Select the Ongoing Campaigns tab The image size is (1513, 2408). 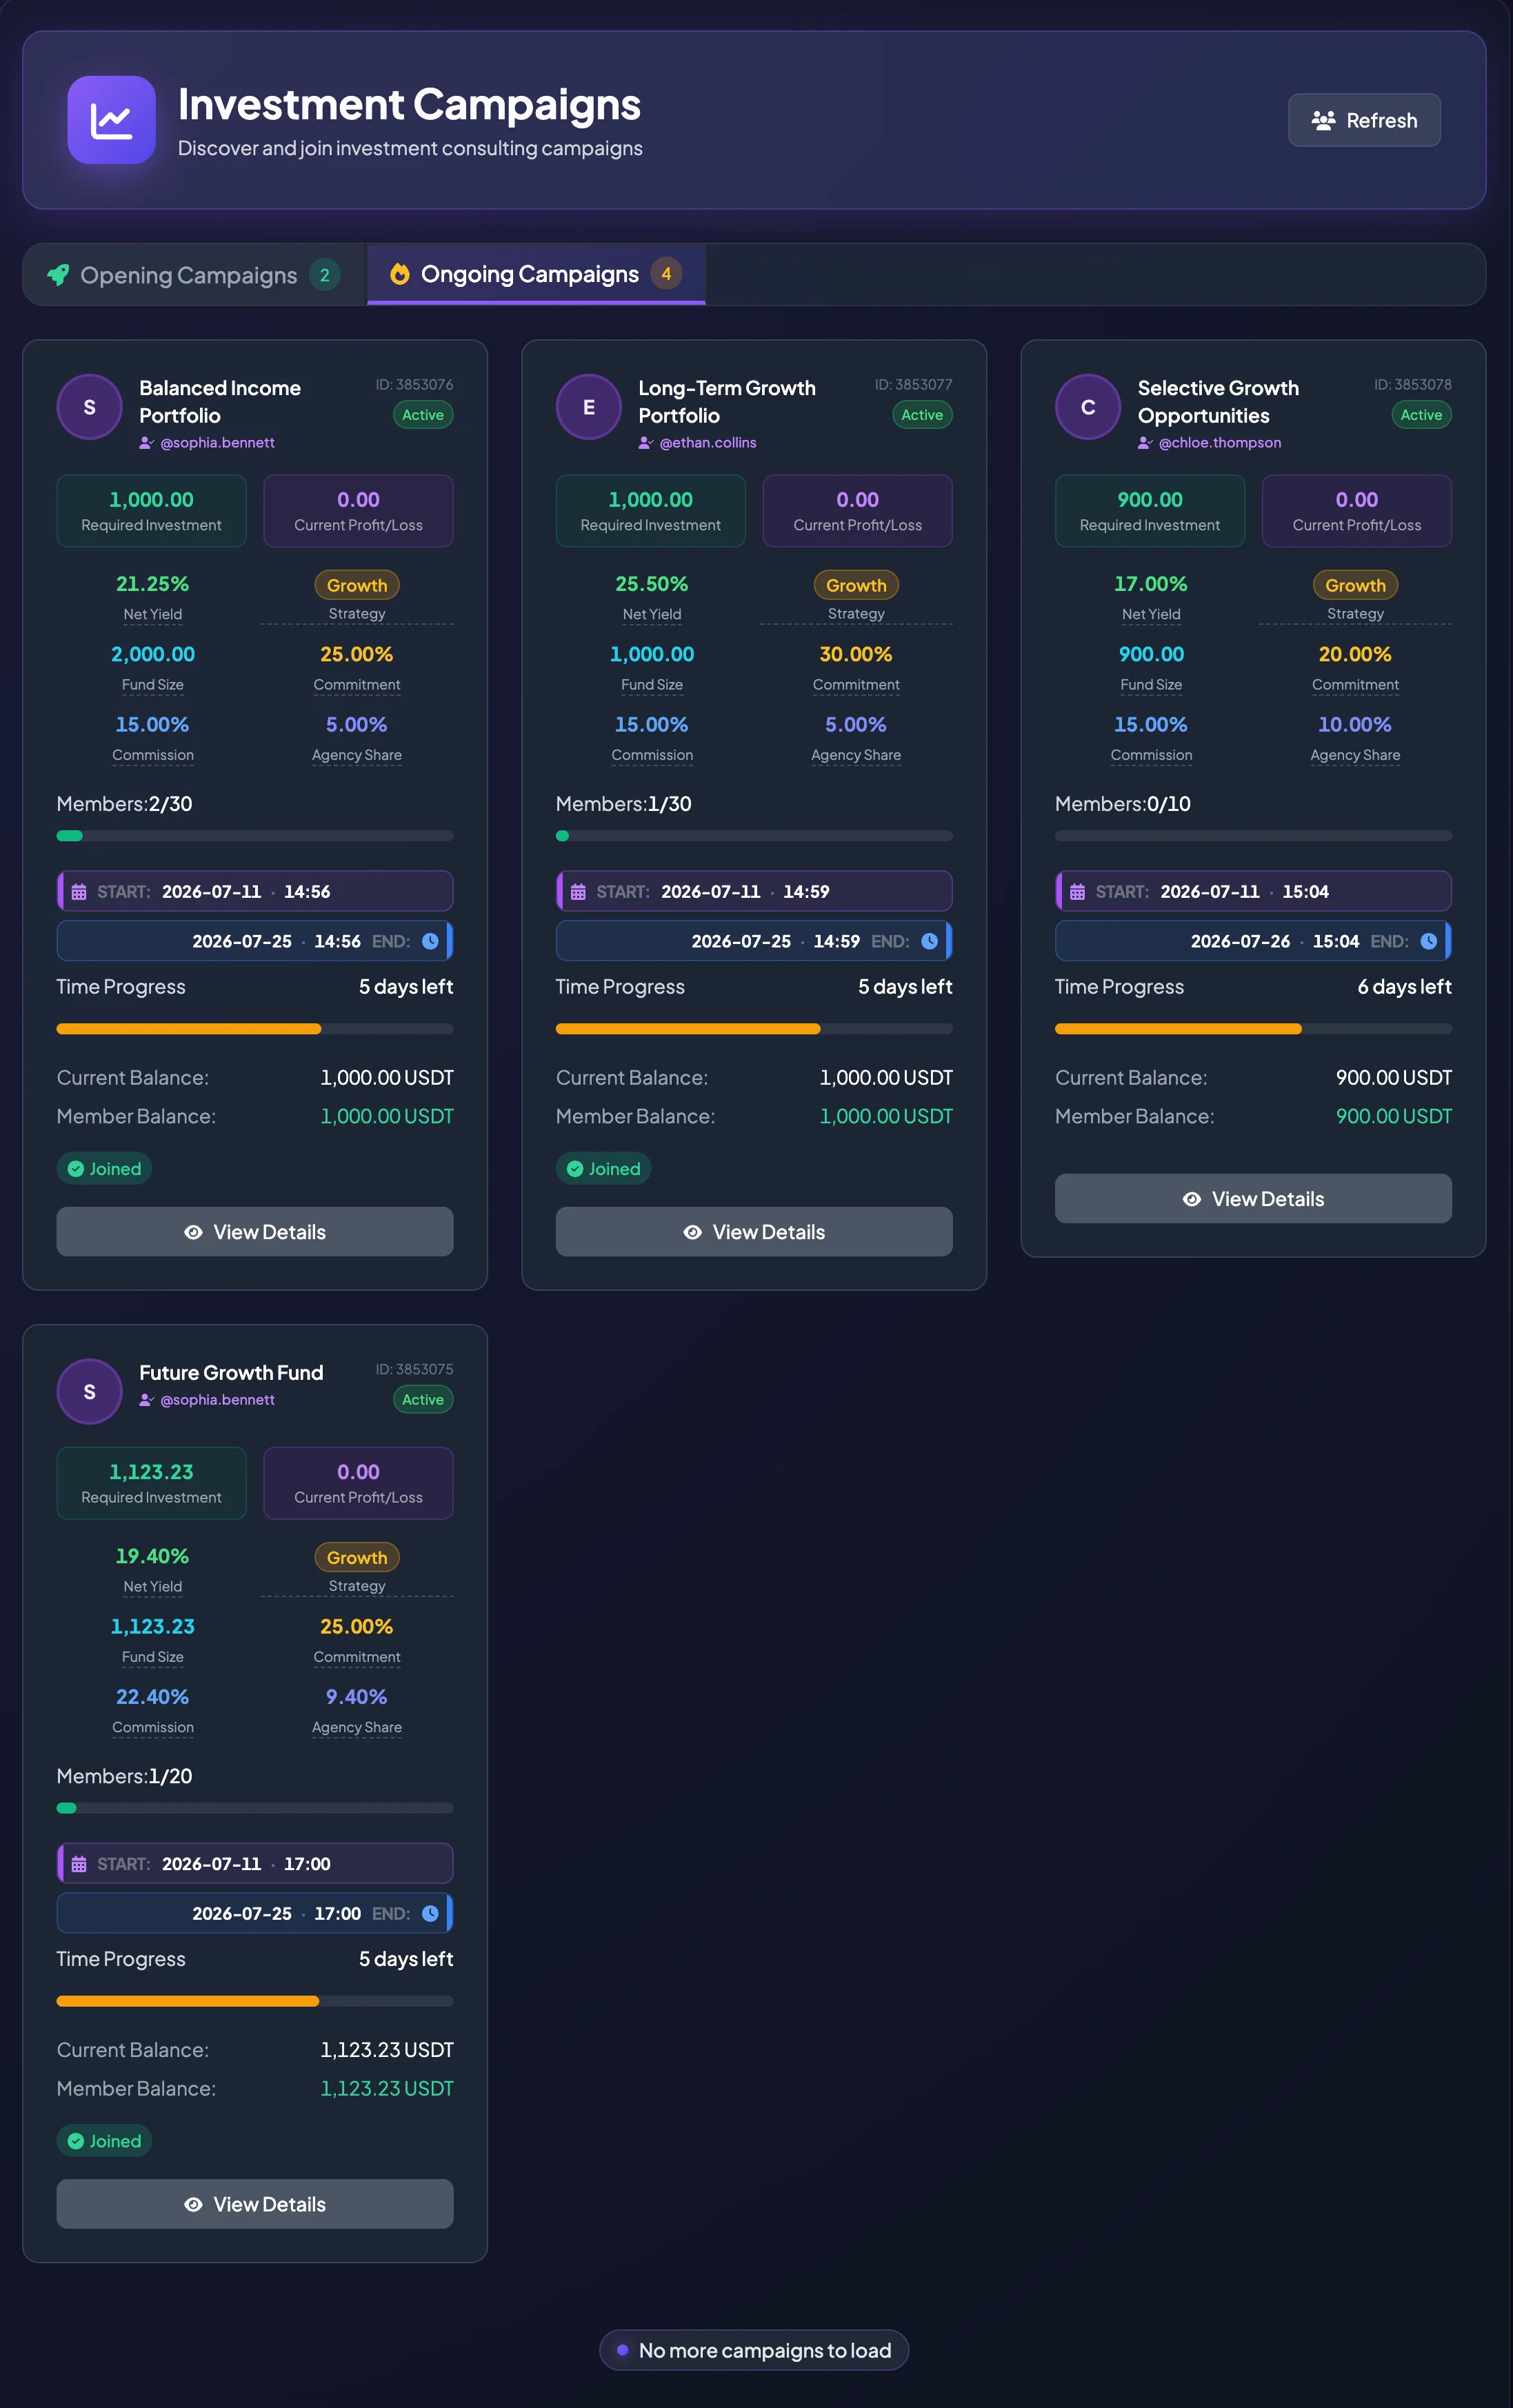point(536,274)
